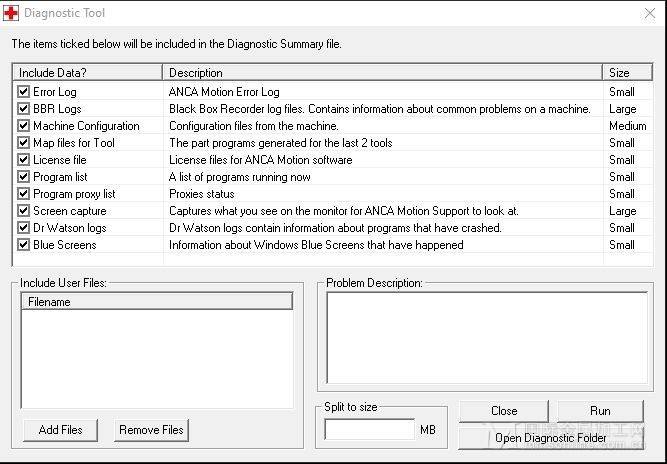
Task: Untick the Blue Screens checkbox
Action: click(23, 245)
